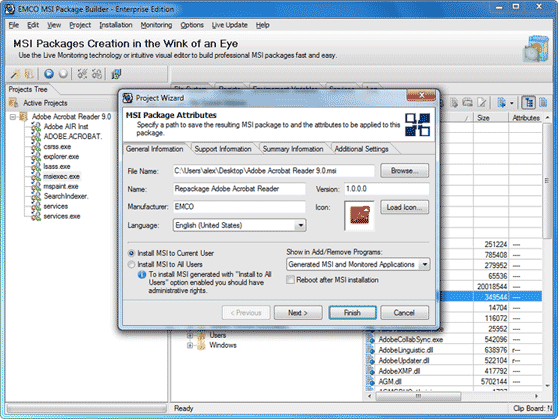Switch to Additional Settings tab
This screenshot has width=558, height=419.
(362, 149)
